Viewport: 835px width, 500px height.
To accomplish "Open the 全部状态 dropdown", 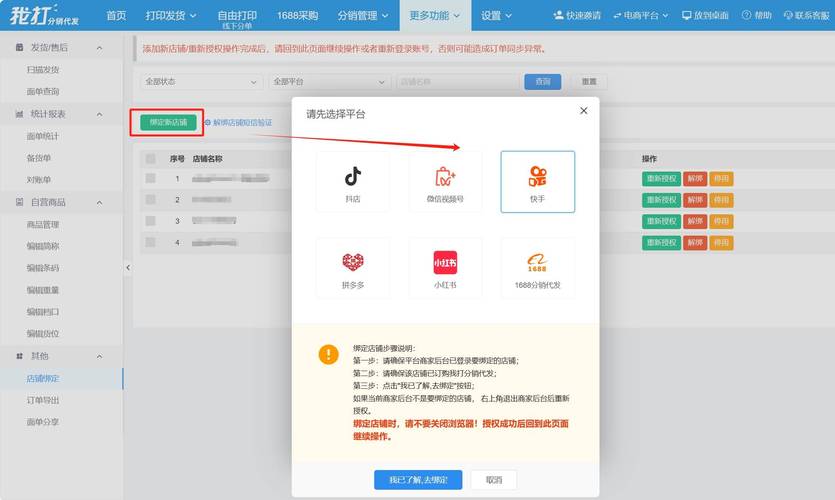I will (x=201, y=81).
